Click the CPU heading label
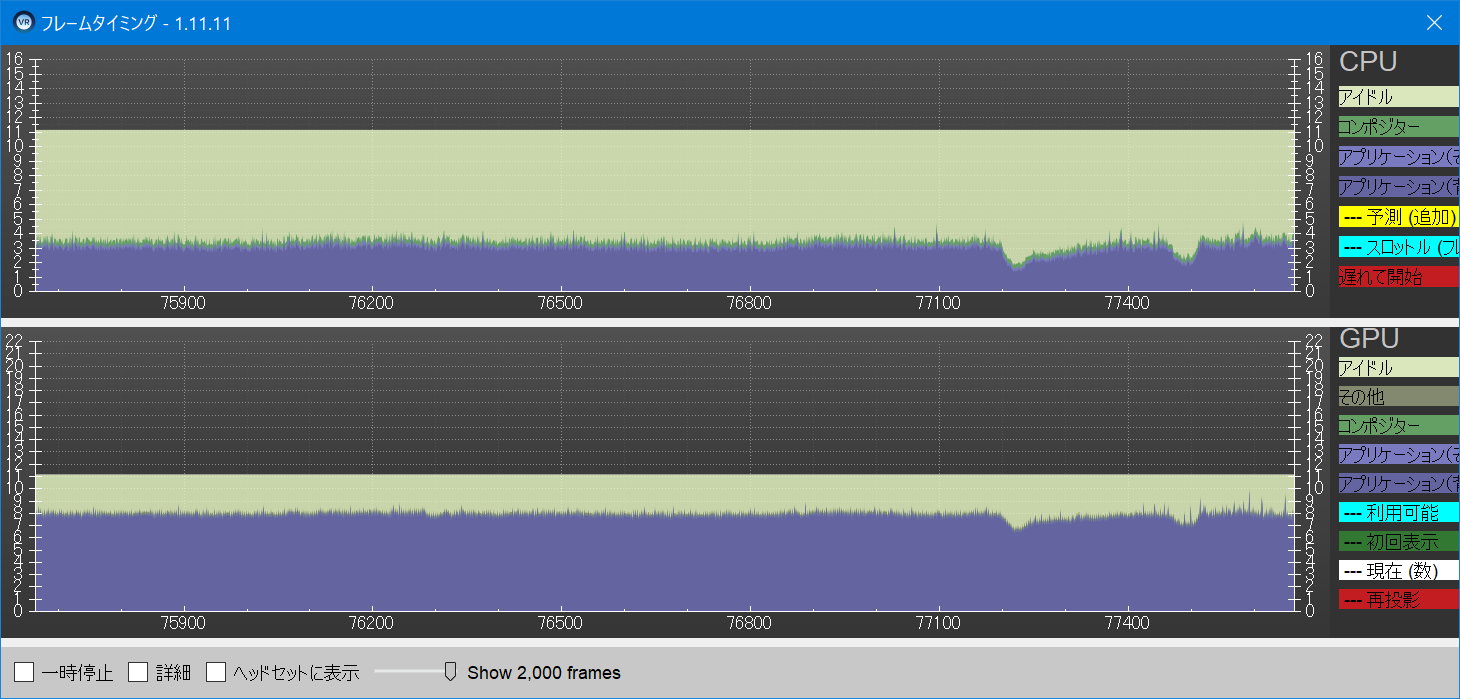 [1367, 62]
